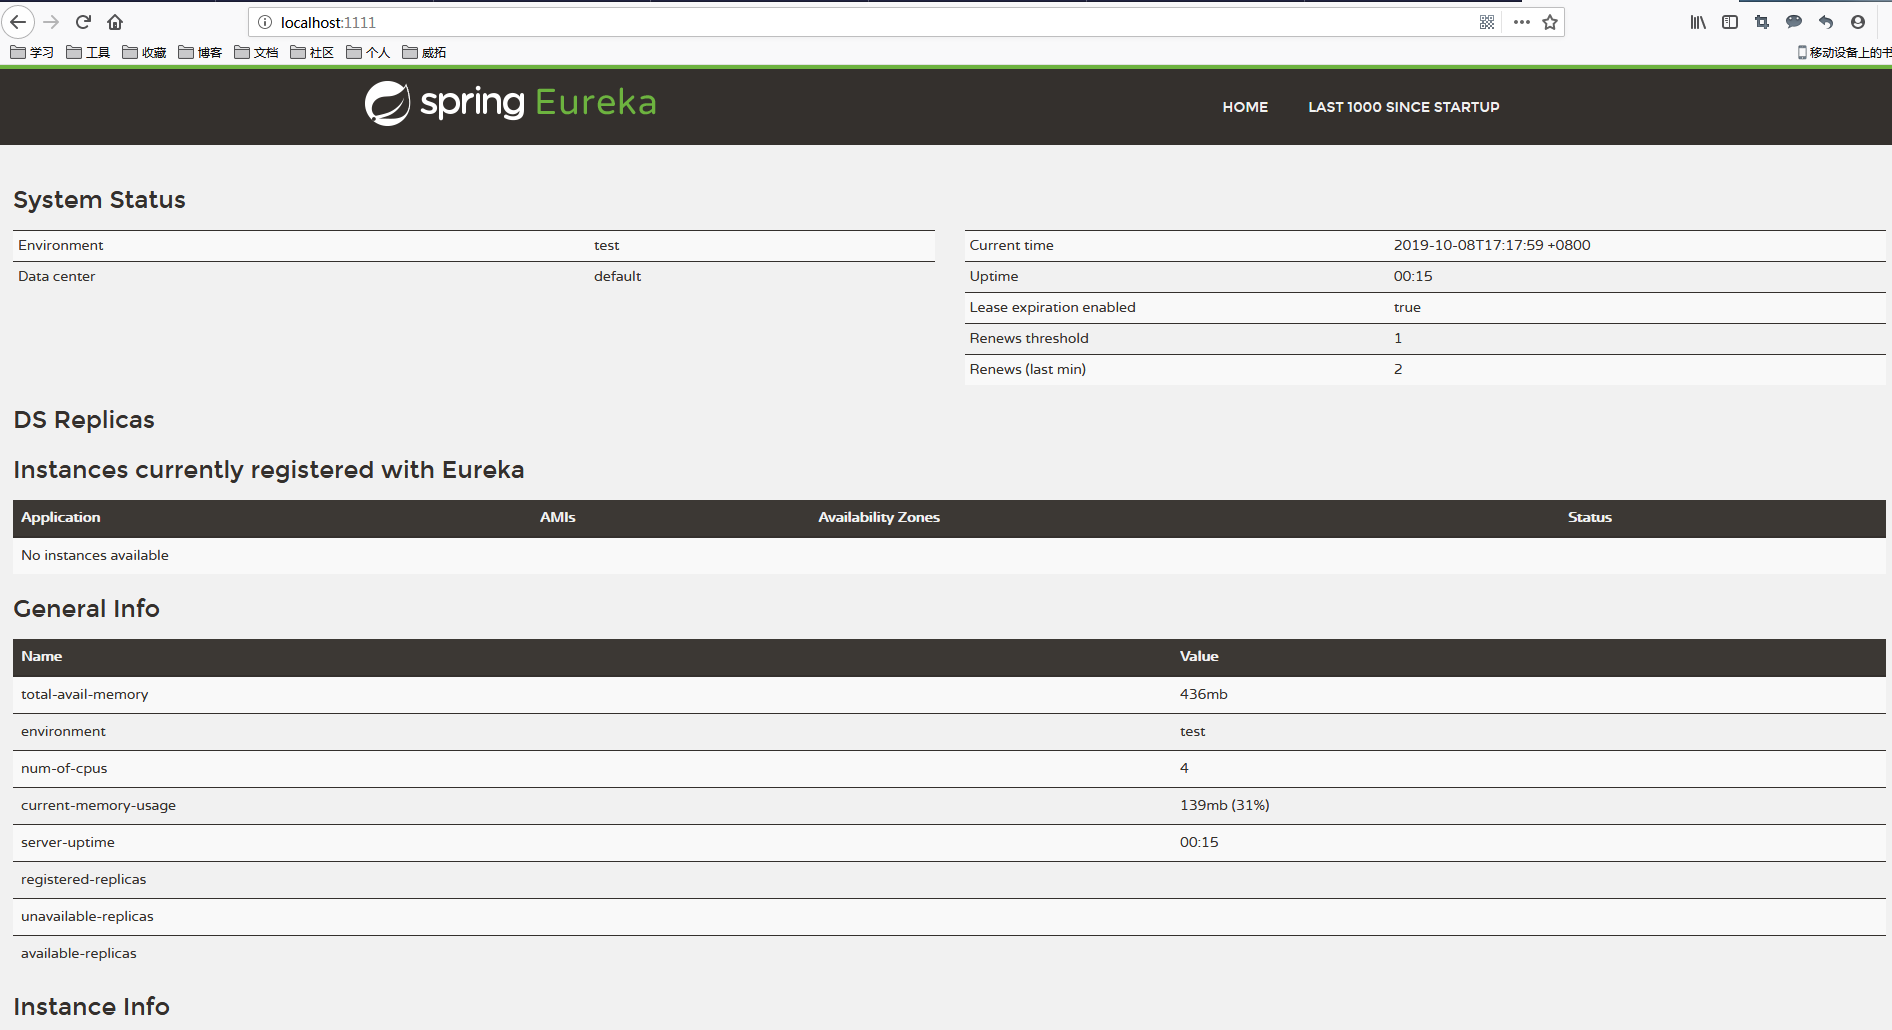
Task: Click the Status column header
Action: pos(1590,517)
